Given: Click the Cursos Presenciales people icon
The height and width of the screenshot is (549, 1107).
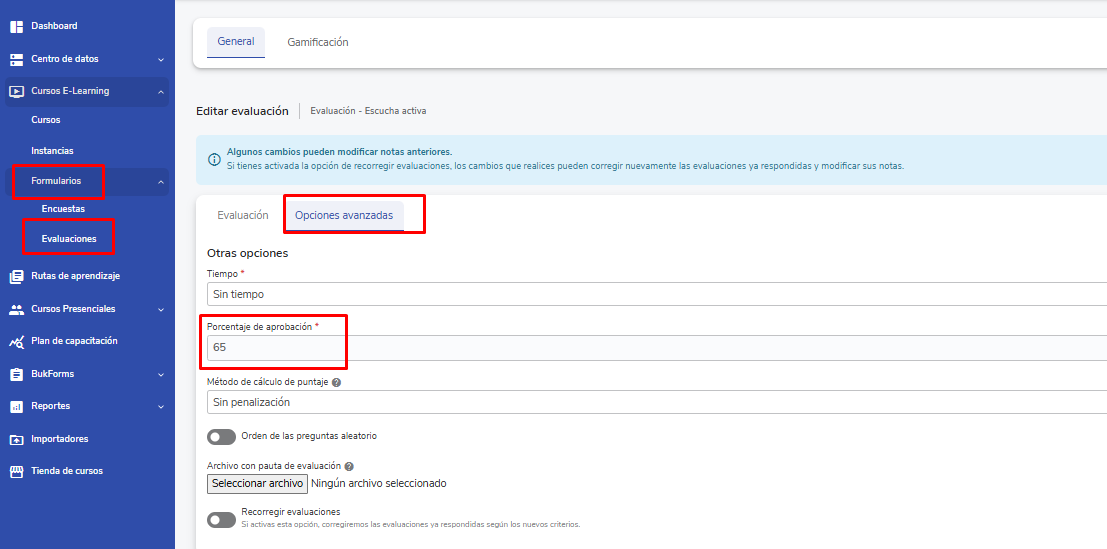Looking at the screenshot, I should [x=16, y=309].
